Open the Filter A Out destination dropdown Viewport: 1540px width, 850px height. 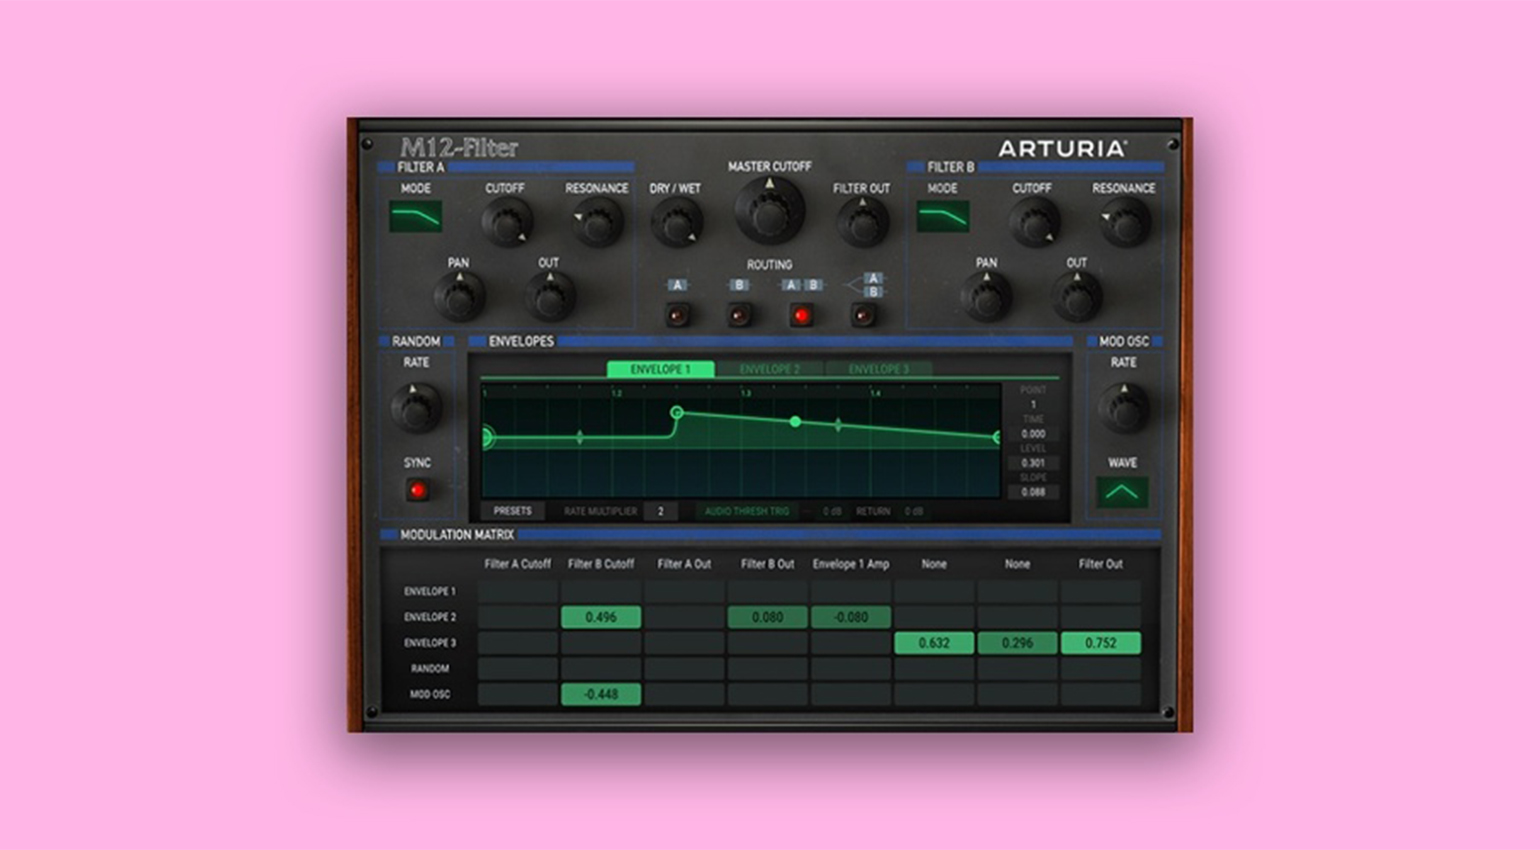tap(684, 564)
